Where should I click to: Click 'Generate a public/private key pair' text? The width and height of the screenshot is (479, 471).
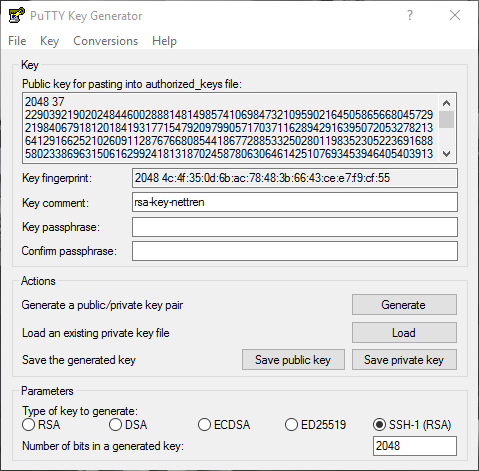(x=102, y=305)
